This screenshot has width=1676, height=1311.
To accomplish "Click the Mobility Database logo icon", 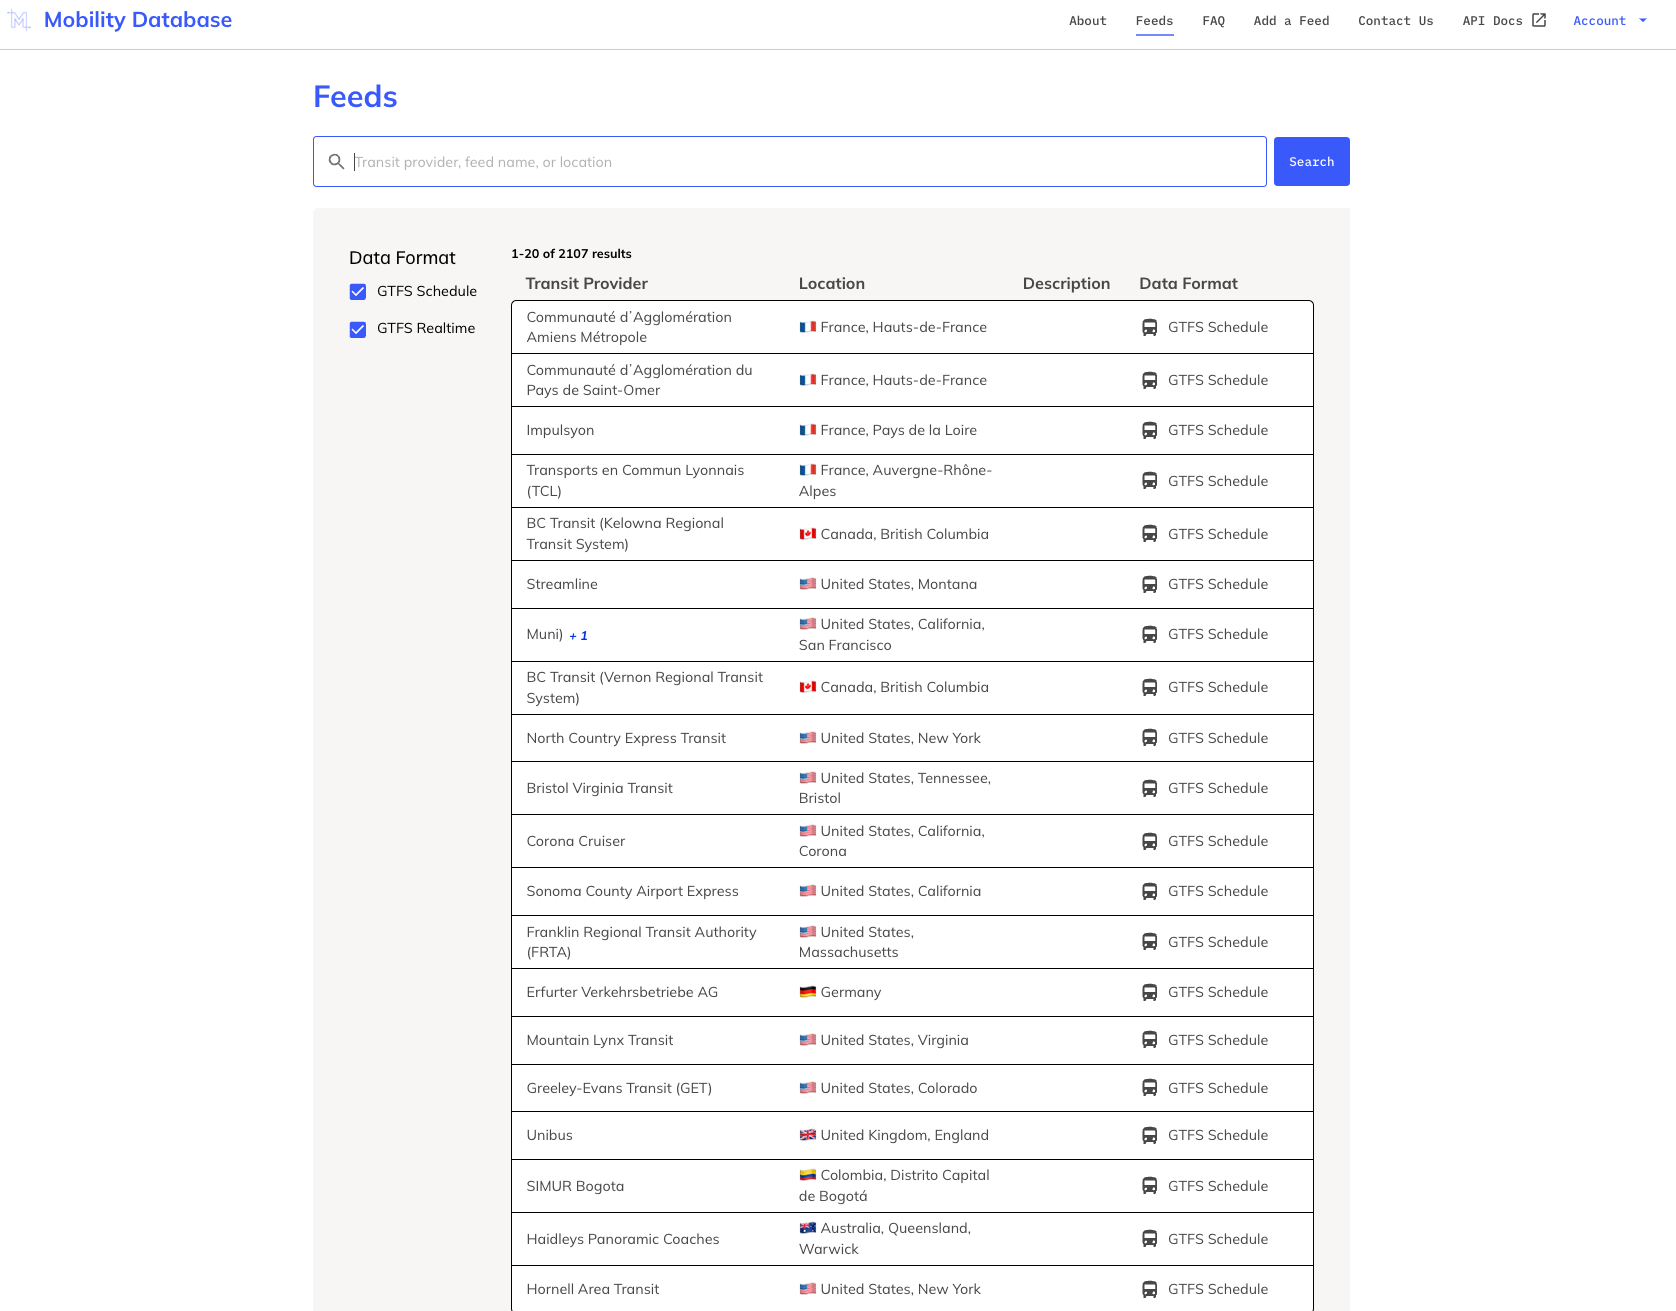I will (19, 20).
